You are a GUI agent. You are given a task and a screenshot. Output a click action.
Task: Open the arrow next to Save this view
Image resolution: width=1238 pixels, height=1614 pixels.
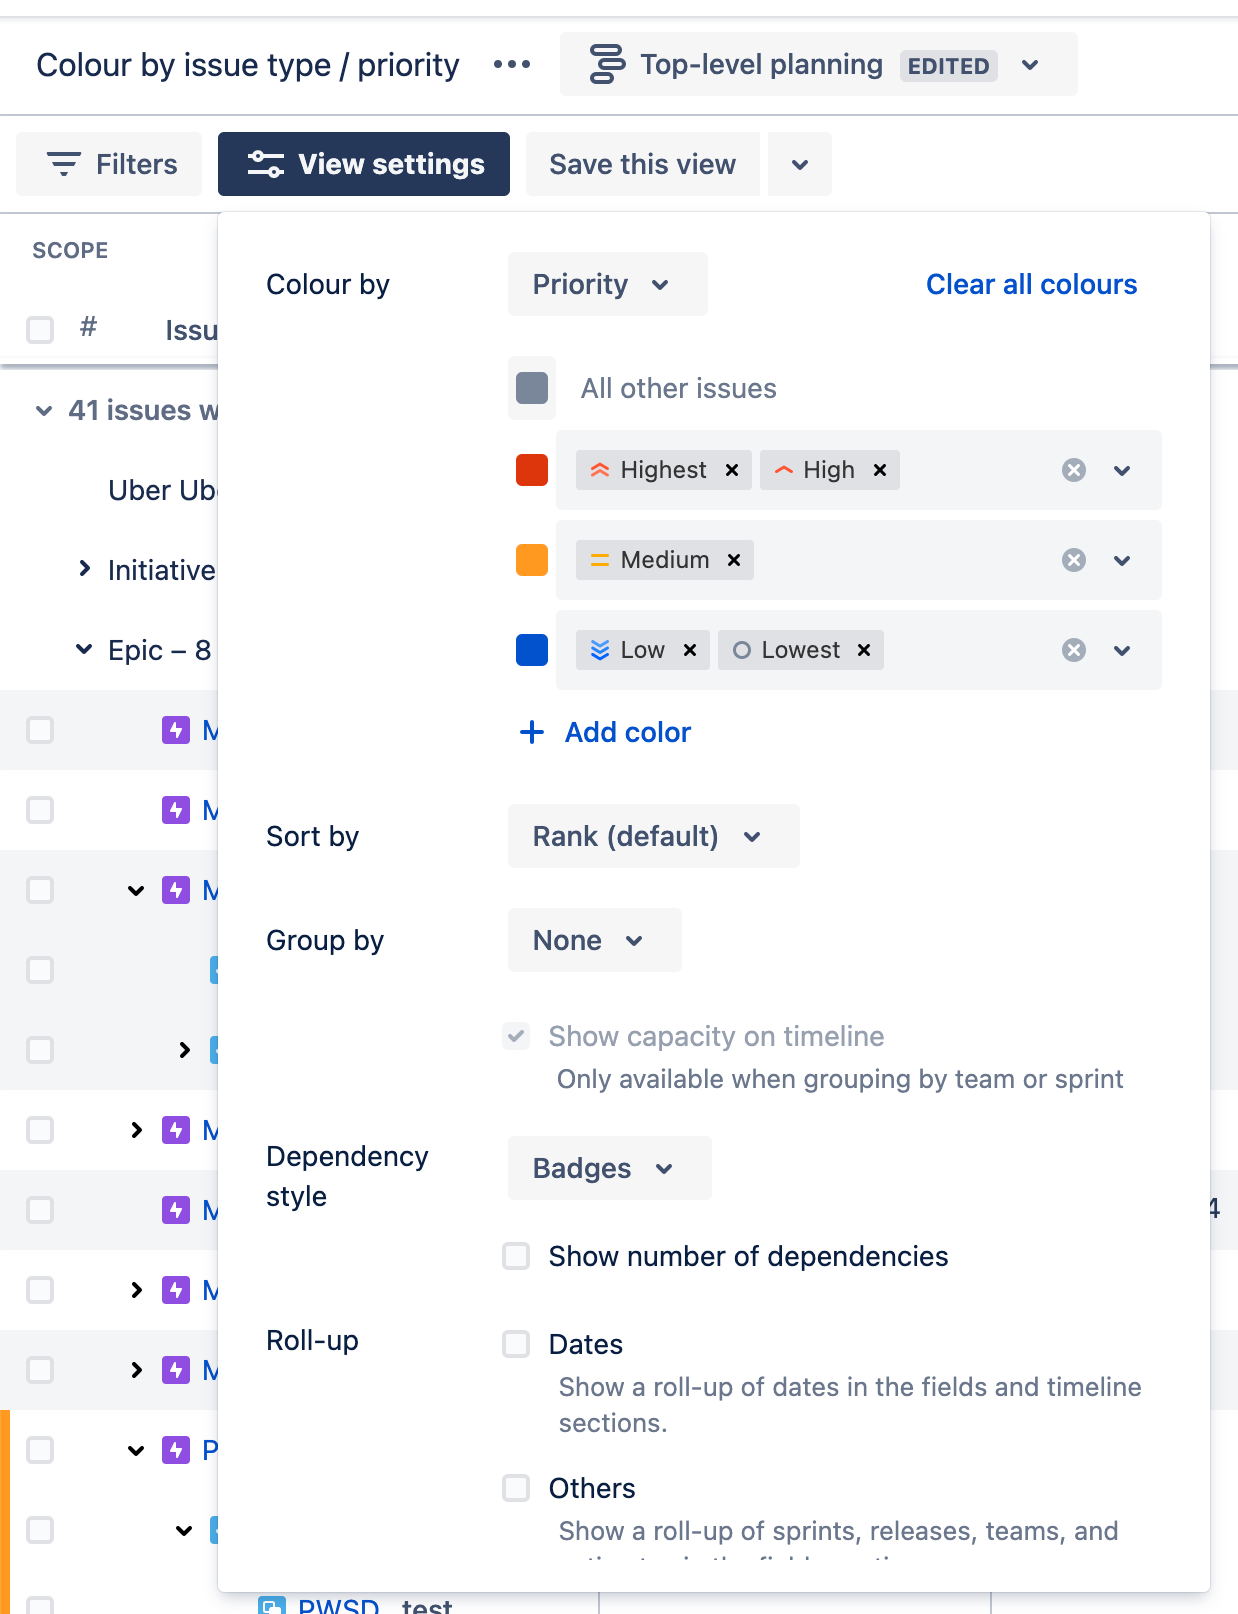click(x=800, y=164)
